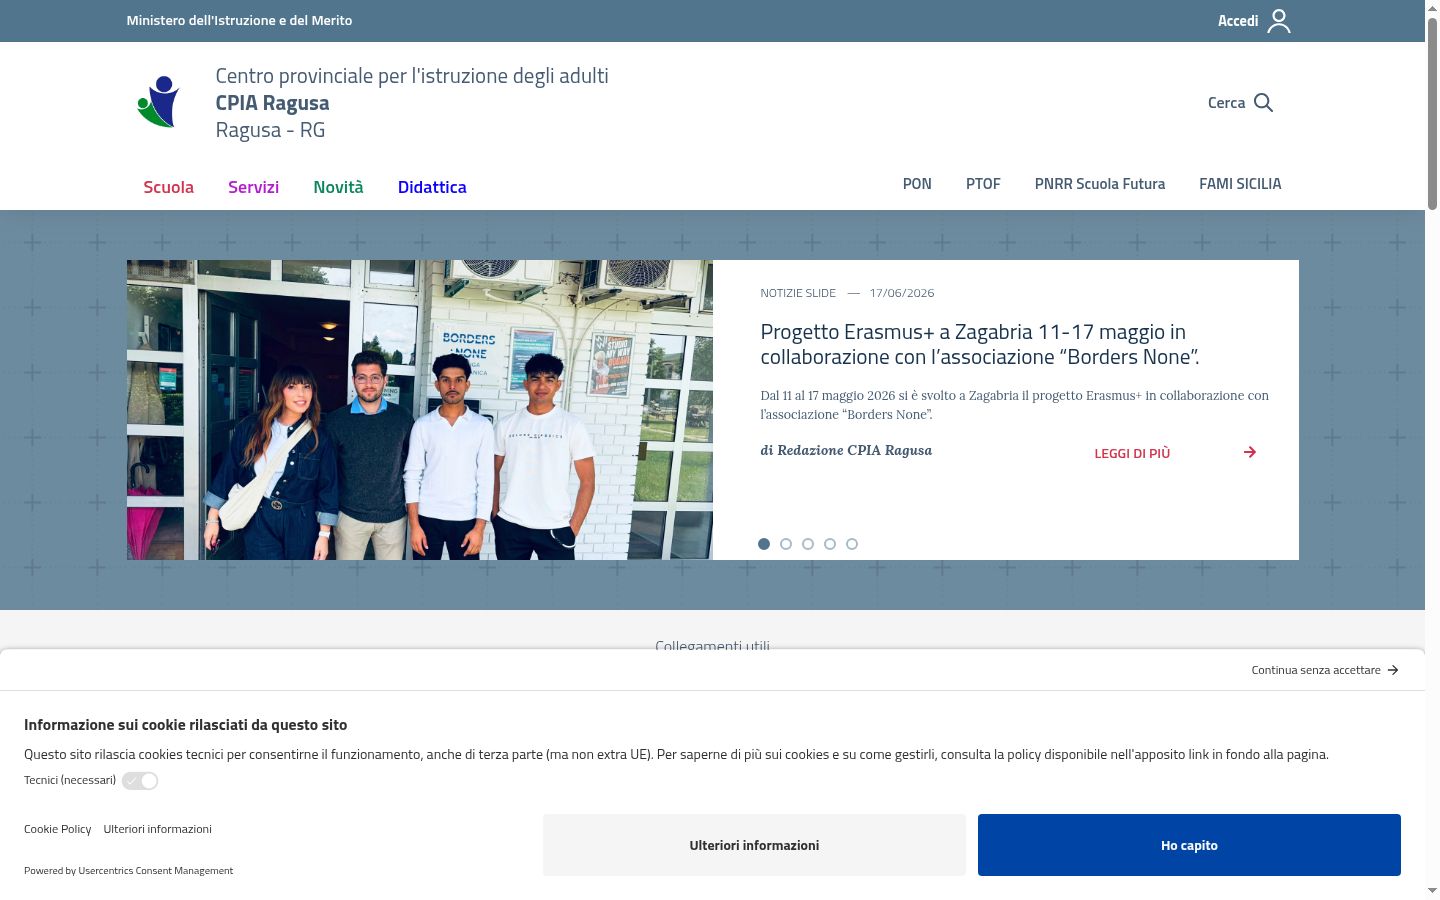Open the Scuola menu
Image resolution: width=1440 pixels, height=900 pixels.
(x=168, y=187)
